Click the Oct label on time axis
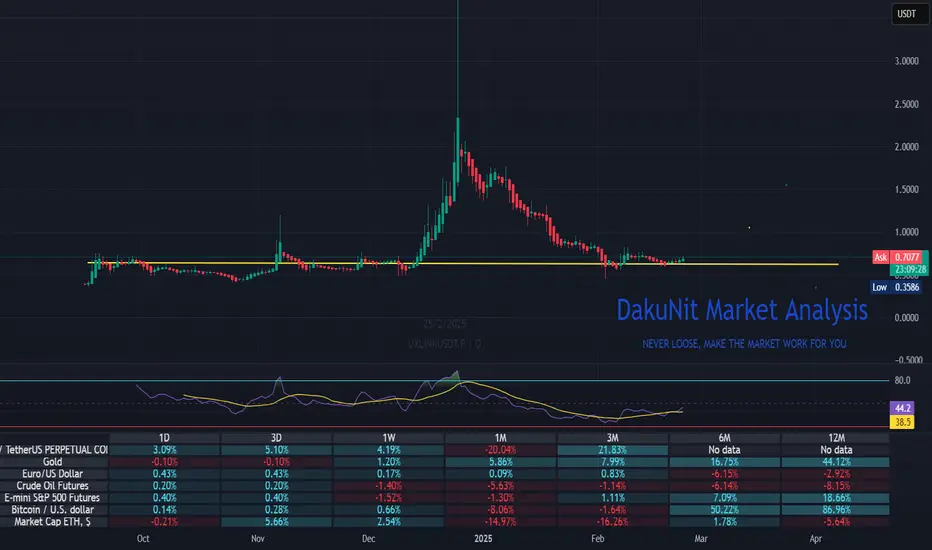 point(143,539)
